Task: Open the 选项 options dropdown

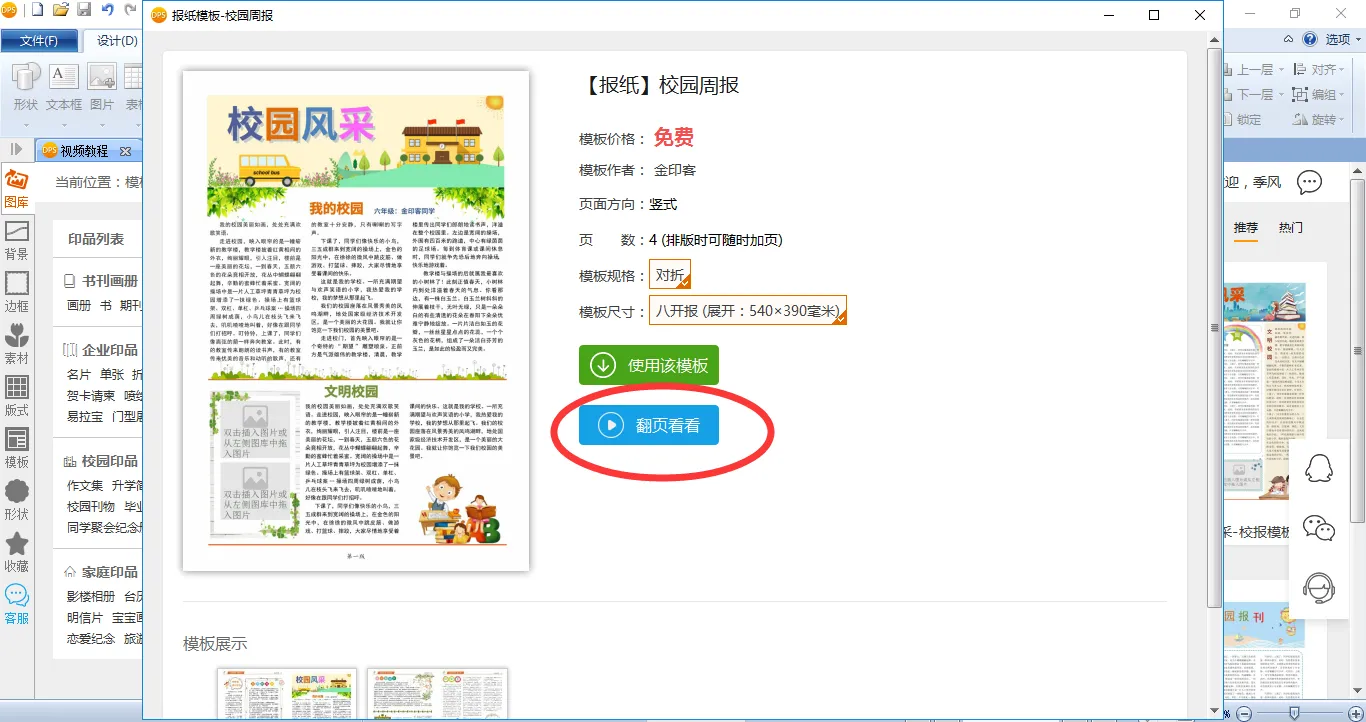Action: coord(1344,40)
